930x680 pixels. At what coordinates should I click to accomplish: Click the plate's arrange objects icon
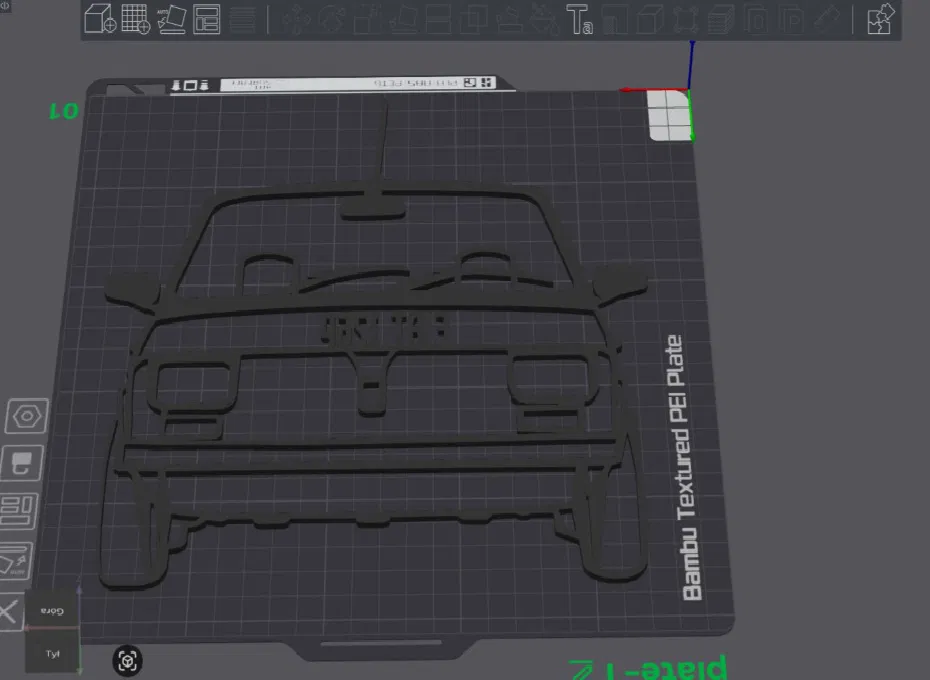(x=18, y=510)
